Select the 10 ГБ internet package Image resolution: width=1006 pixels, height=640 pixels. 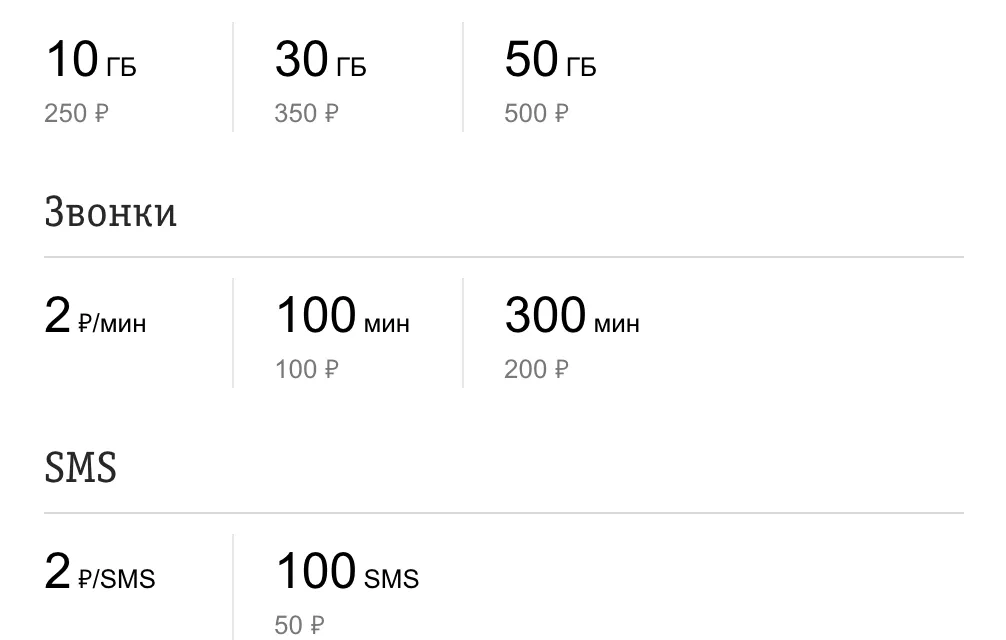pos(90,62)
